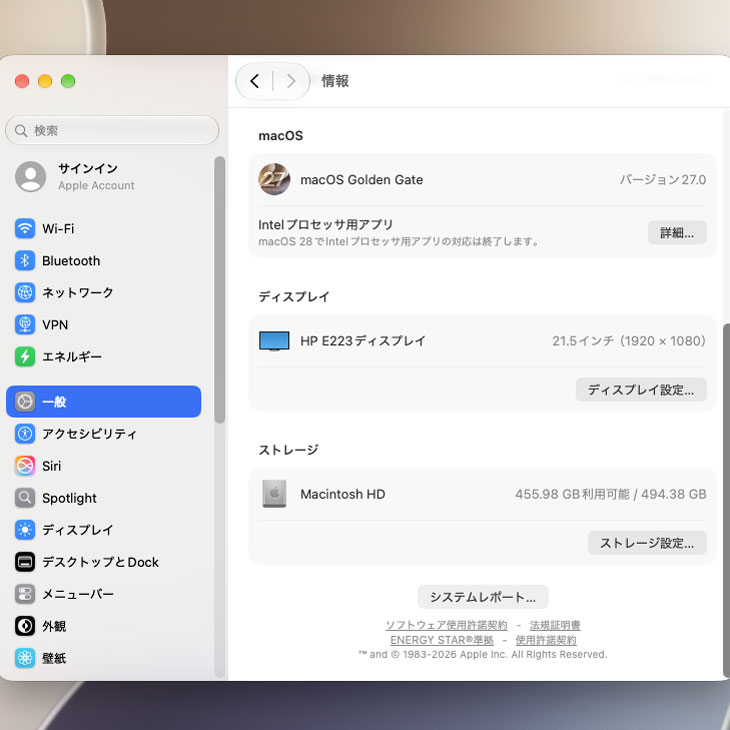730x730 pixels.
Task: Click the sidebar vertical scrollbar
Action: point(220,290)
